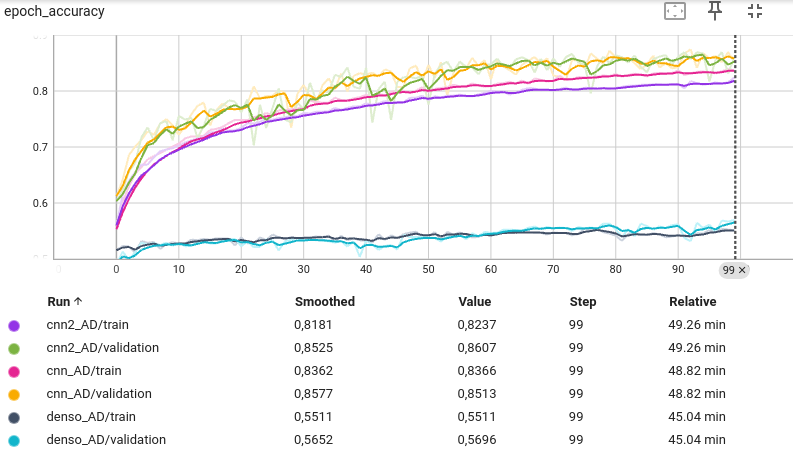The height and width of the screenshot is (465, 793).
Task: Click the step 99 marker pill on axis
Action: click(x=728, y=270)
